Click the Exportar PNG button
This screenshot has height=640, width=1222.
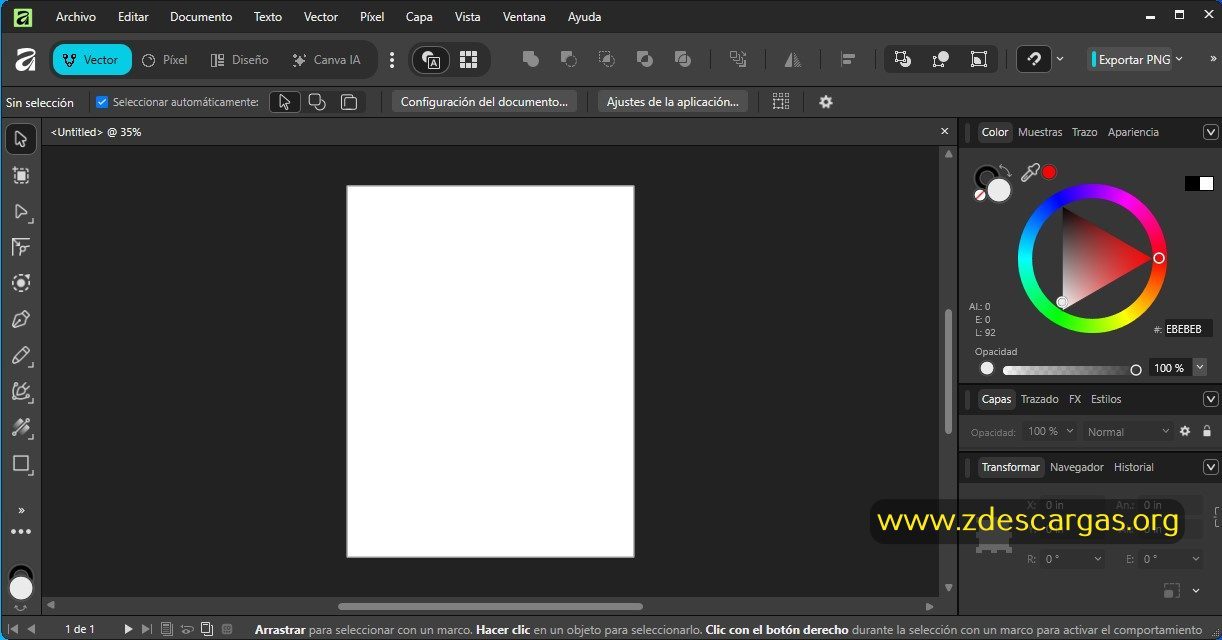(1129, 60)
